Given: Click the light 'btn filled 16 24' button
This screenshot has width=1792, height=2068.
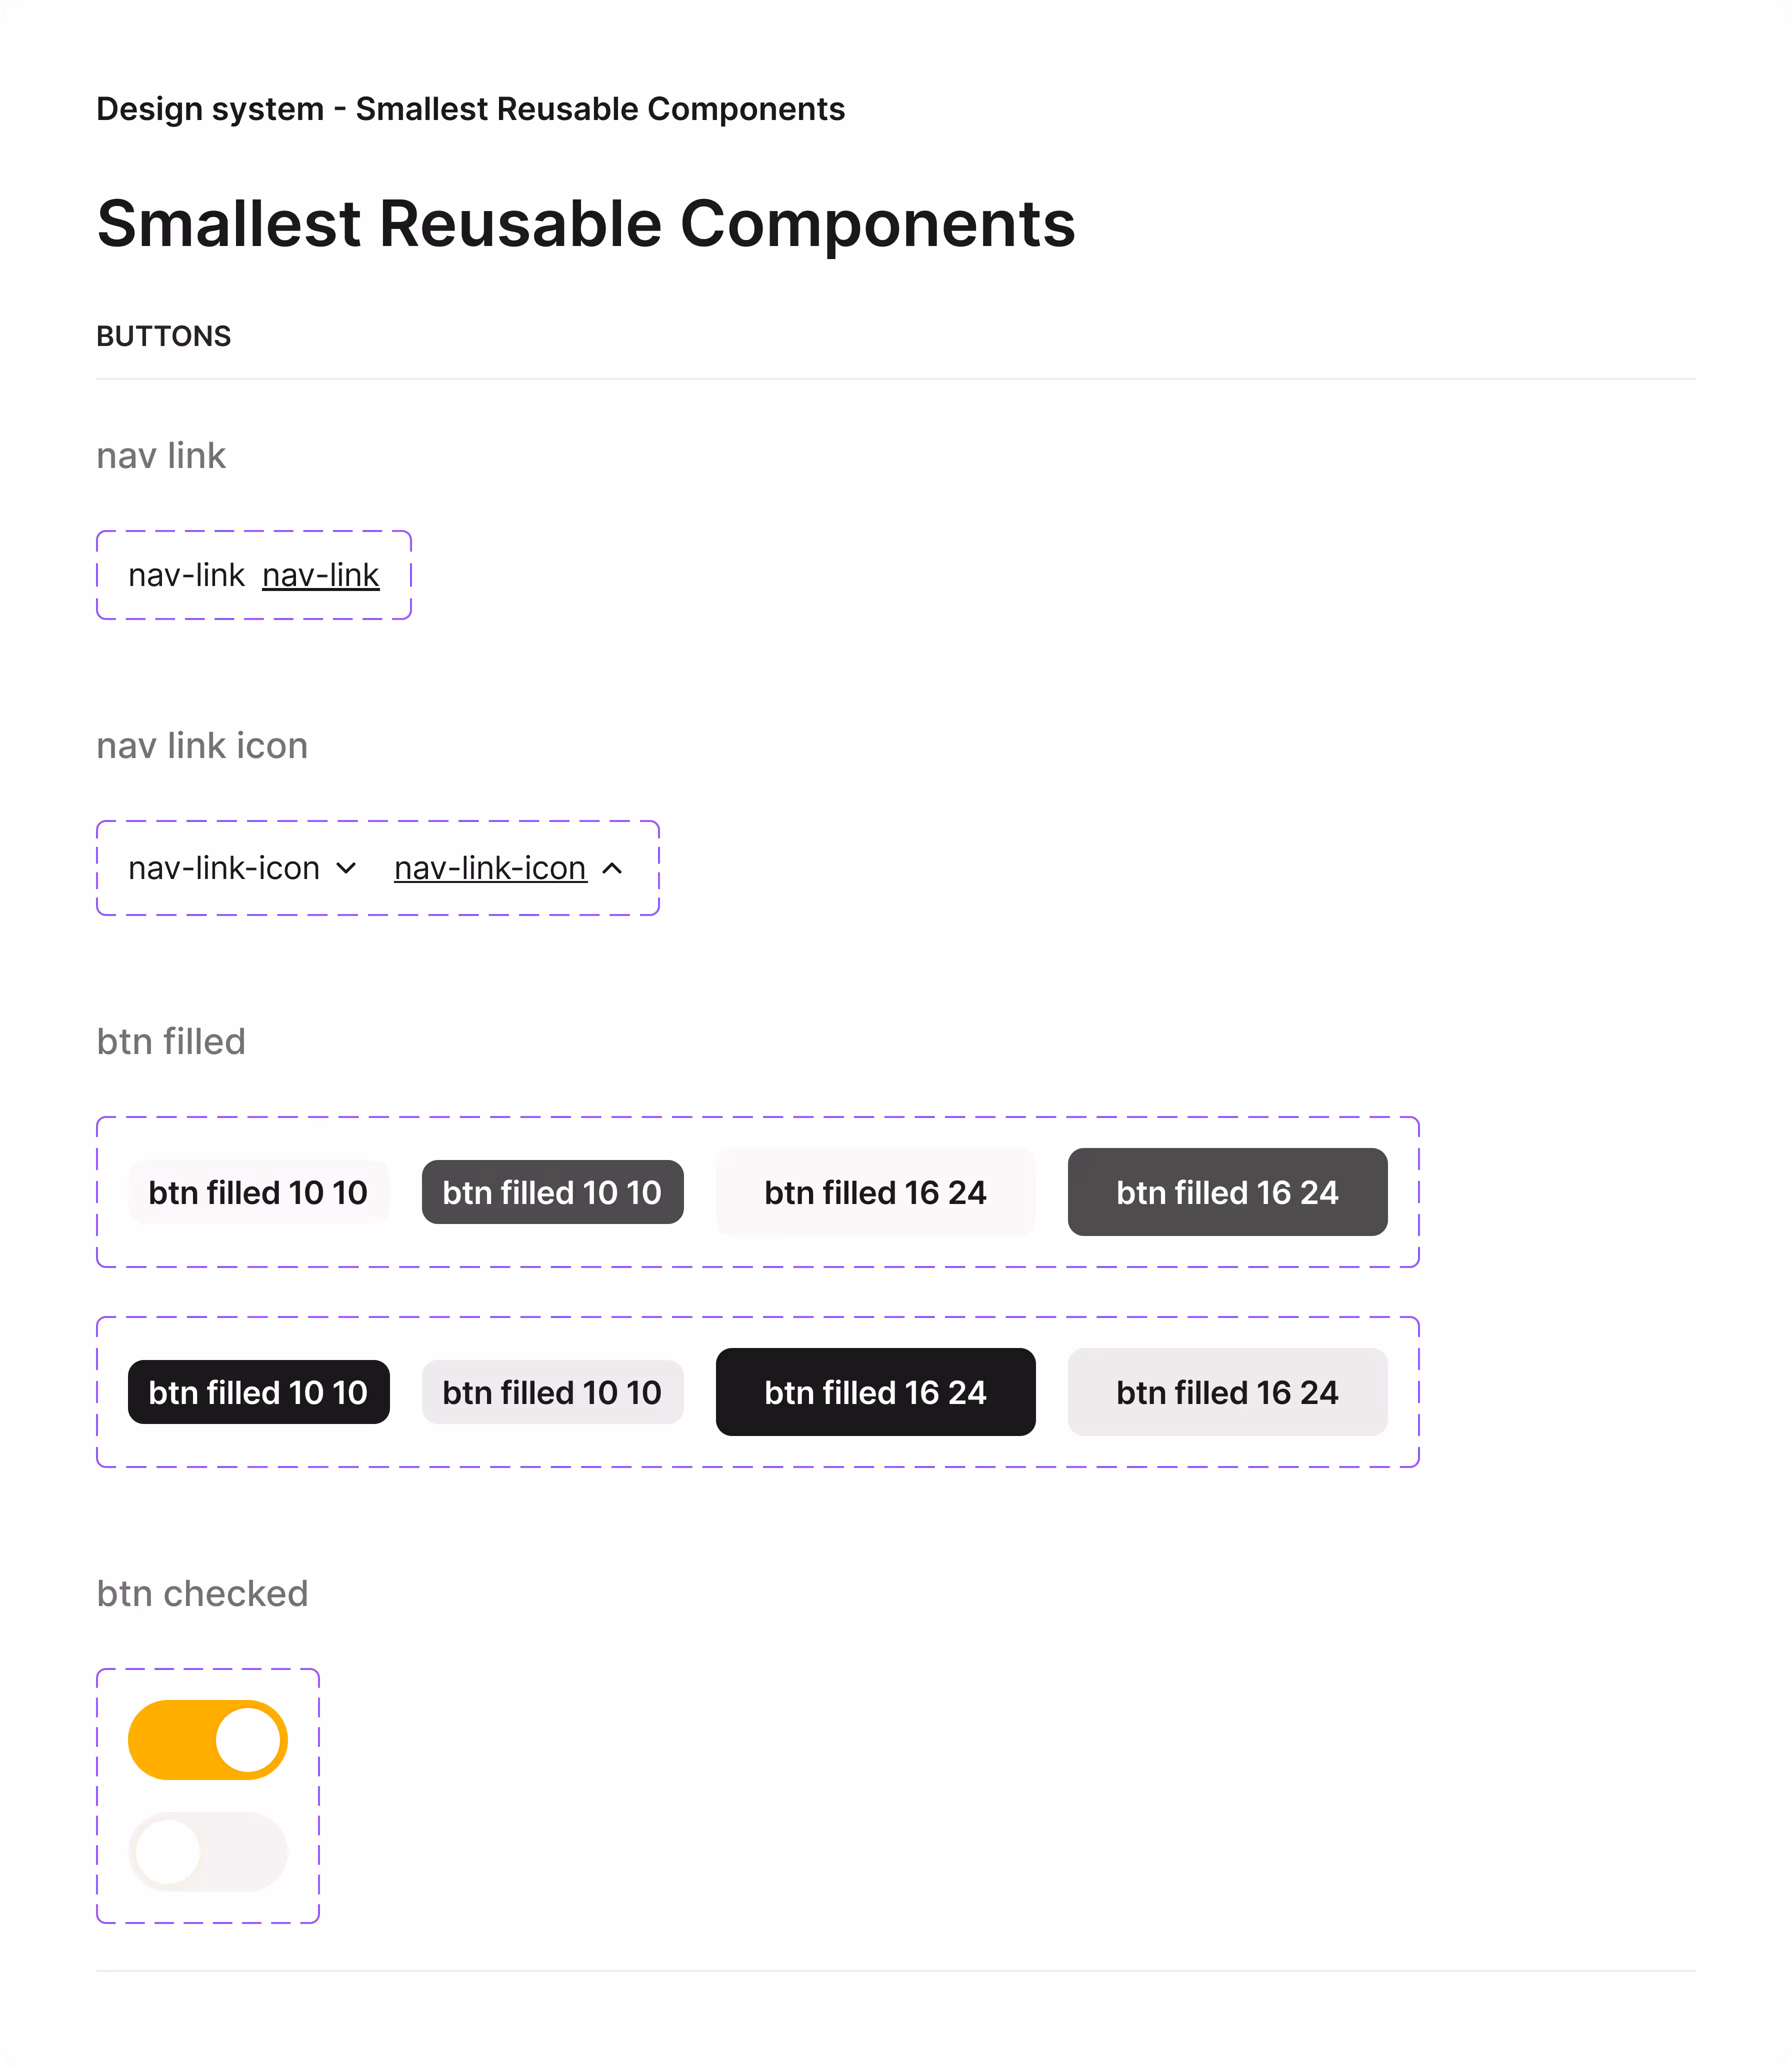Looking at the screenshot, I should (x=875, y=1192).
